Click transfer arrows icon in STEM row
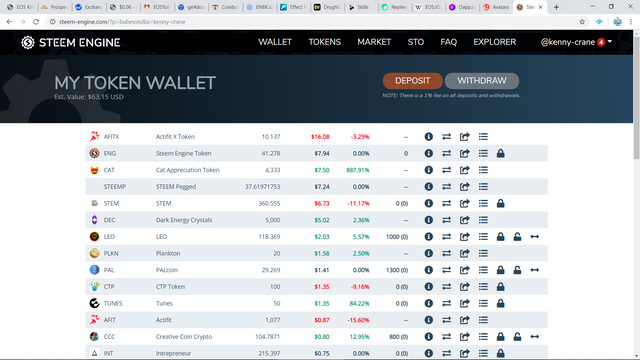The height and width of the screenshot is (360, 640). point(447,203)
